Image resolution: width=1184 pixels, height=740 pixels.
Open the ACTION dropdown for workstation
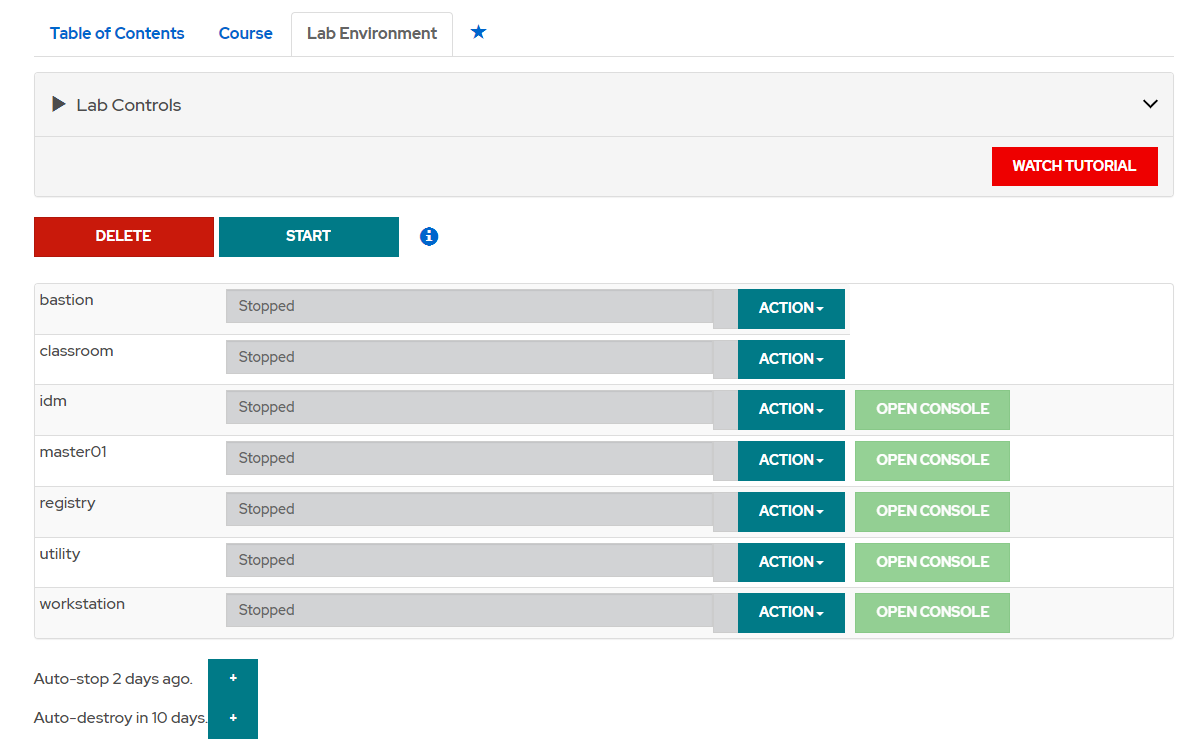[791, 612]
